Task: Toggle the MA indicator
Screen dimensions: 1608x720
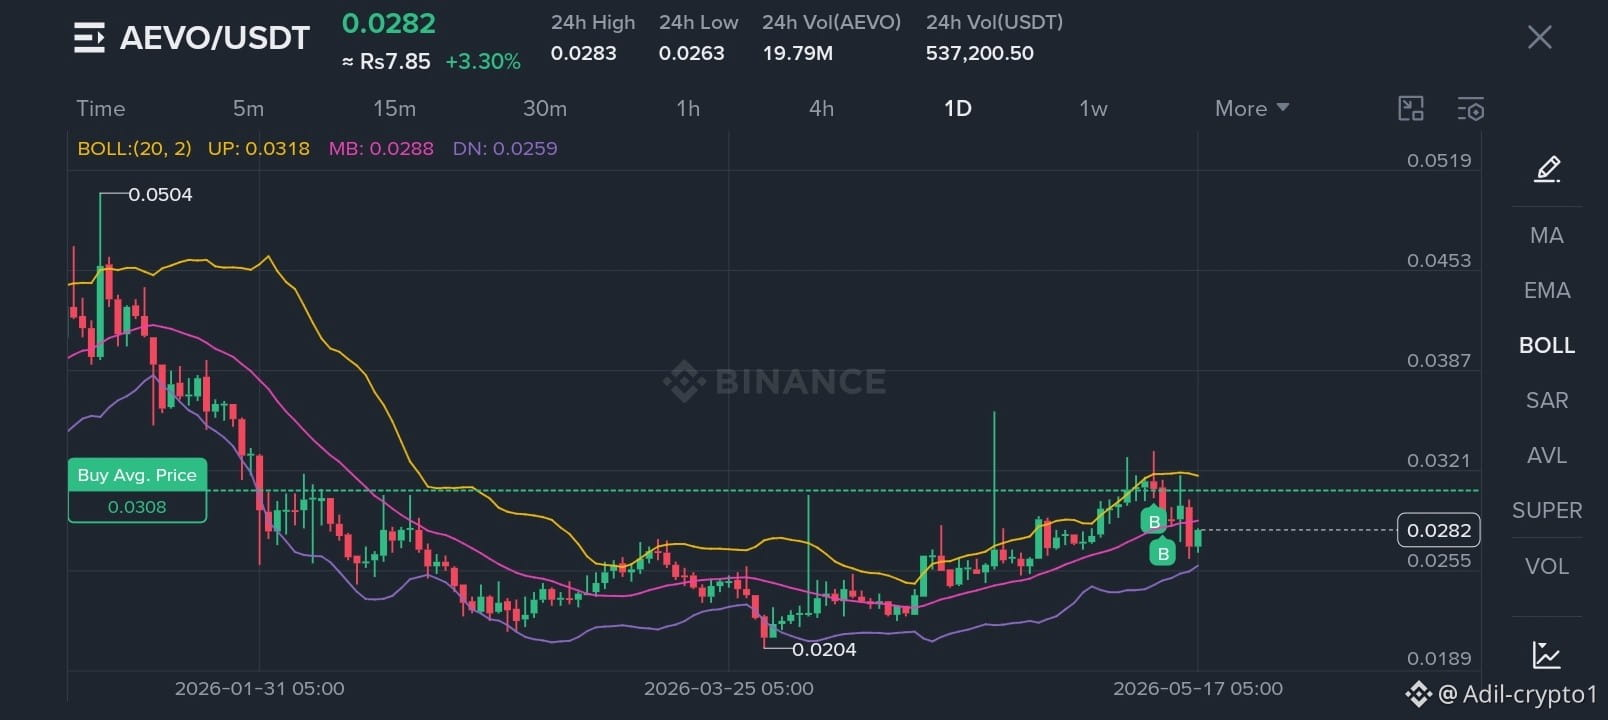Action: 1546,235
